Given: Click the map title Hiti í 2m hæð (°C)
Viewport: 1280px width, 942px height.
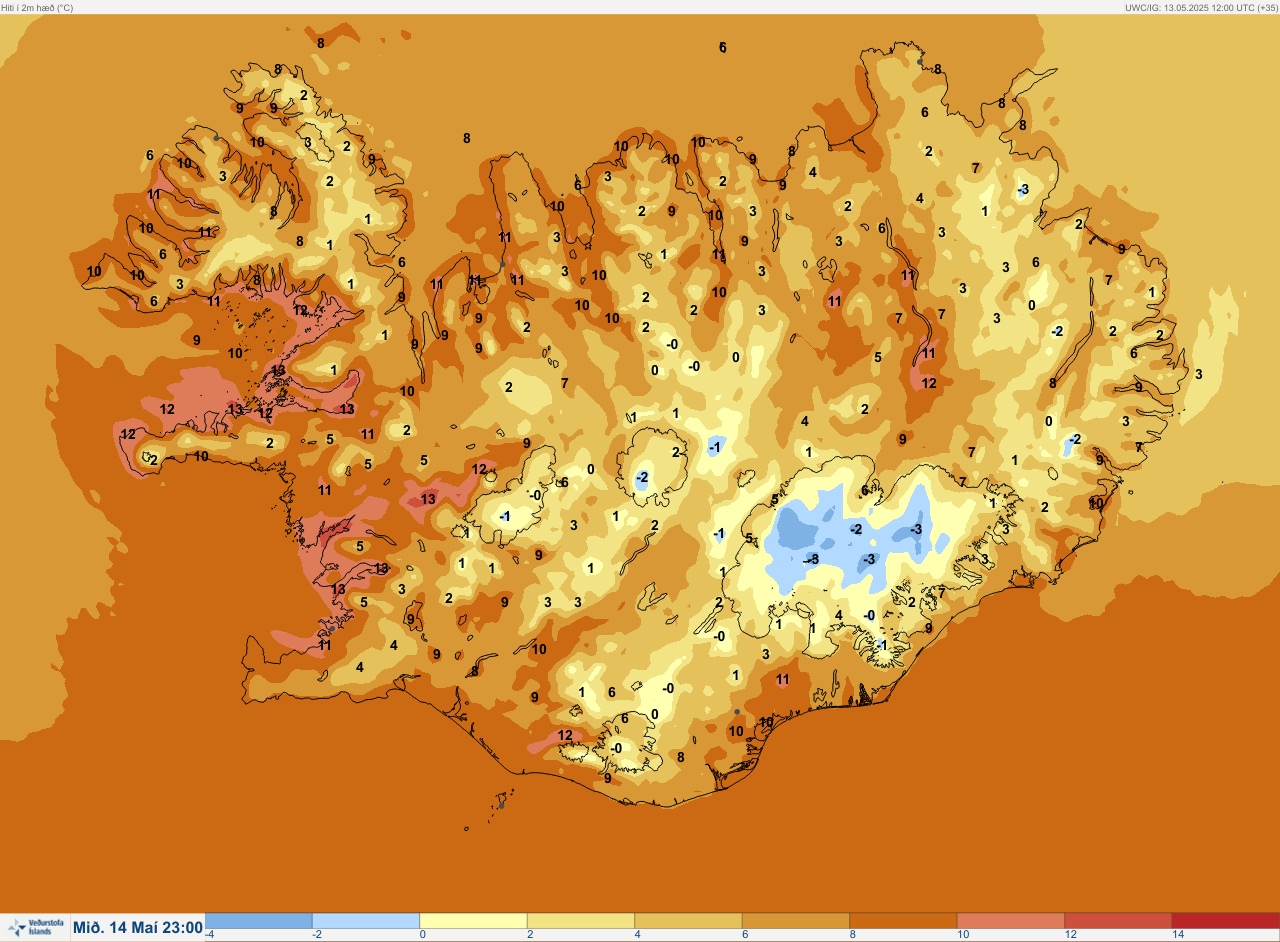Looking at the screenshot, I should (37, 7).
